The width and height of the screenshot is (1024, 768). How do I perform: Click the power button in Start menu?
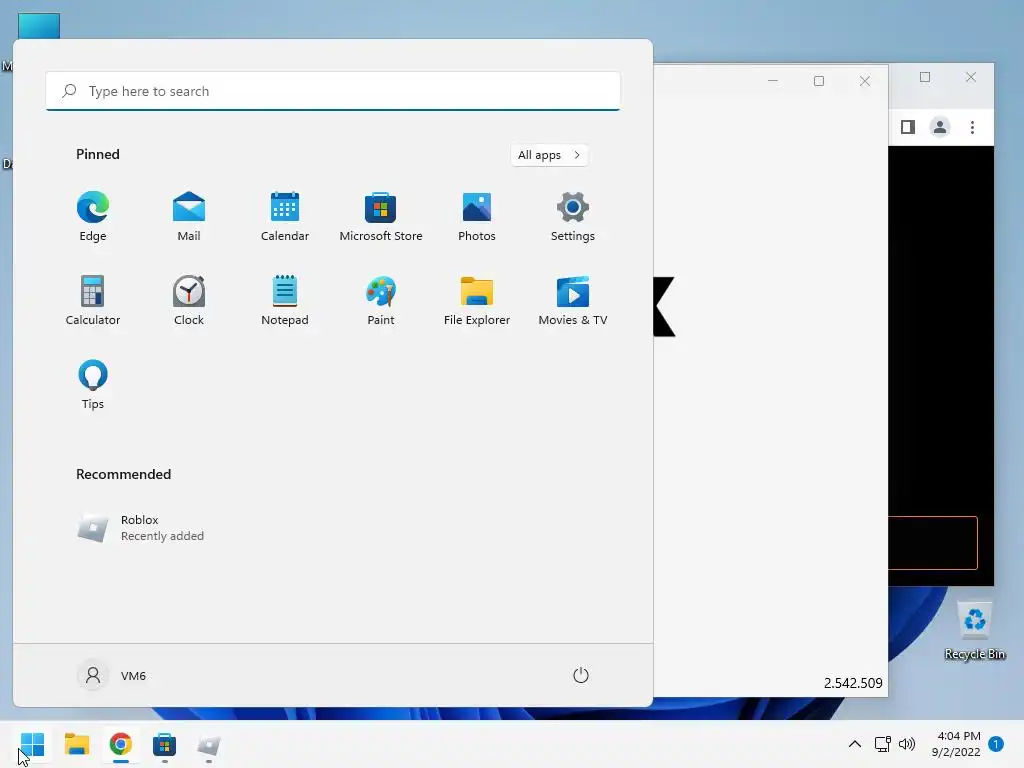pos(581,675)
